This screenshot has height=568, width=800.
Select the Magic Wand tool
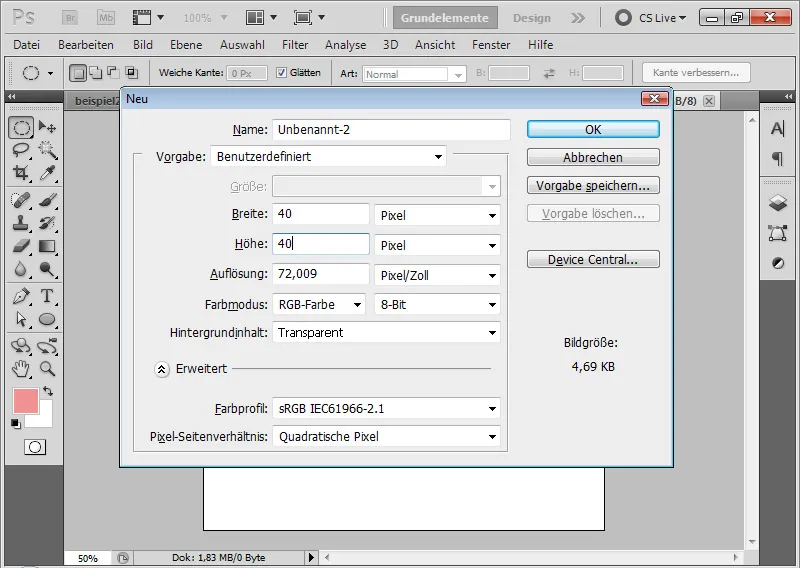[x=47, y=150]
